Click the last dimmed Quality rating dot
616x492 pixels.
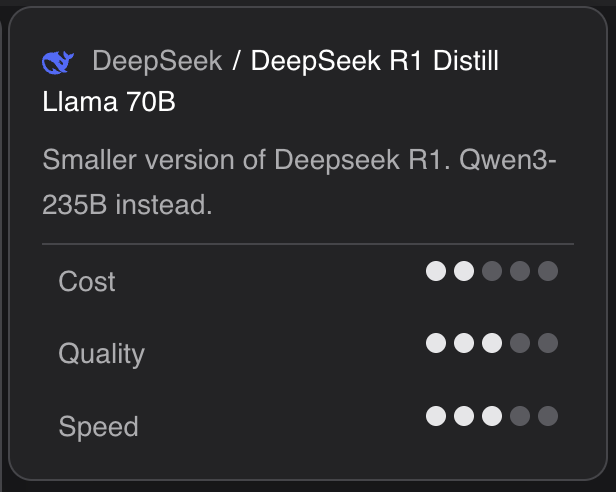click(548, 343)
